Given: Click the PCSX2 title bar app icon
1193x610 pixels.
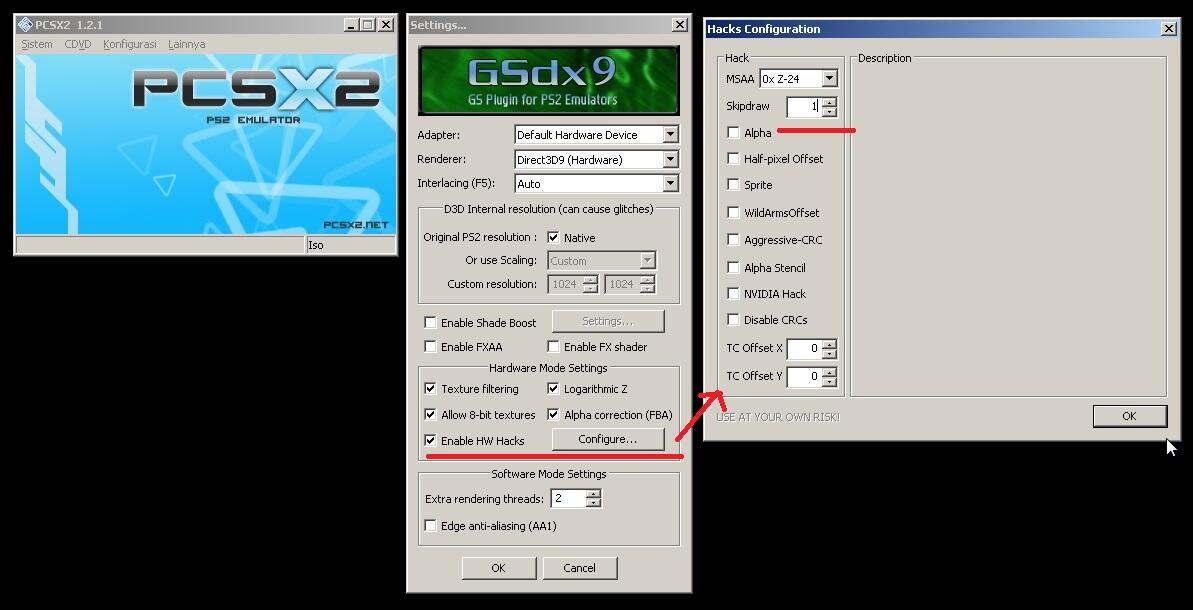Looking at the screenshot, I should (24, 24).
